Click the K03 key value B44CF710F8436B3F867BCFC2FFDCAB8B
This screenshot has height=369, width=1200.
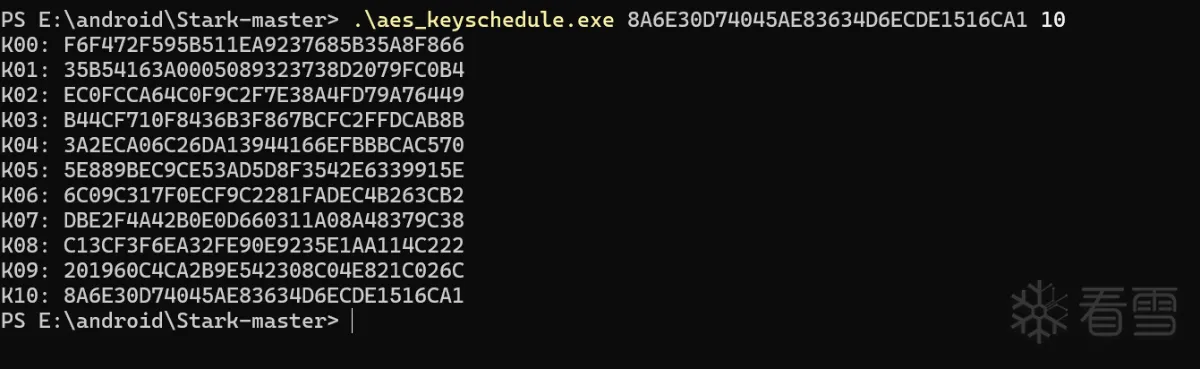point(264,120)
